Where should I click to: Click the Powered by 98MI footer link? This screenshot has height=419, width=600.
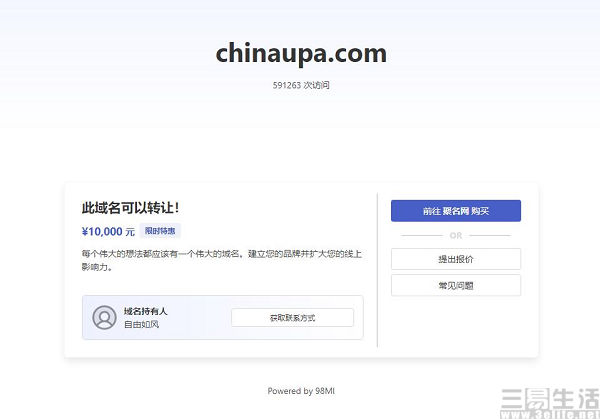301,391
